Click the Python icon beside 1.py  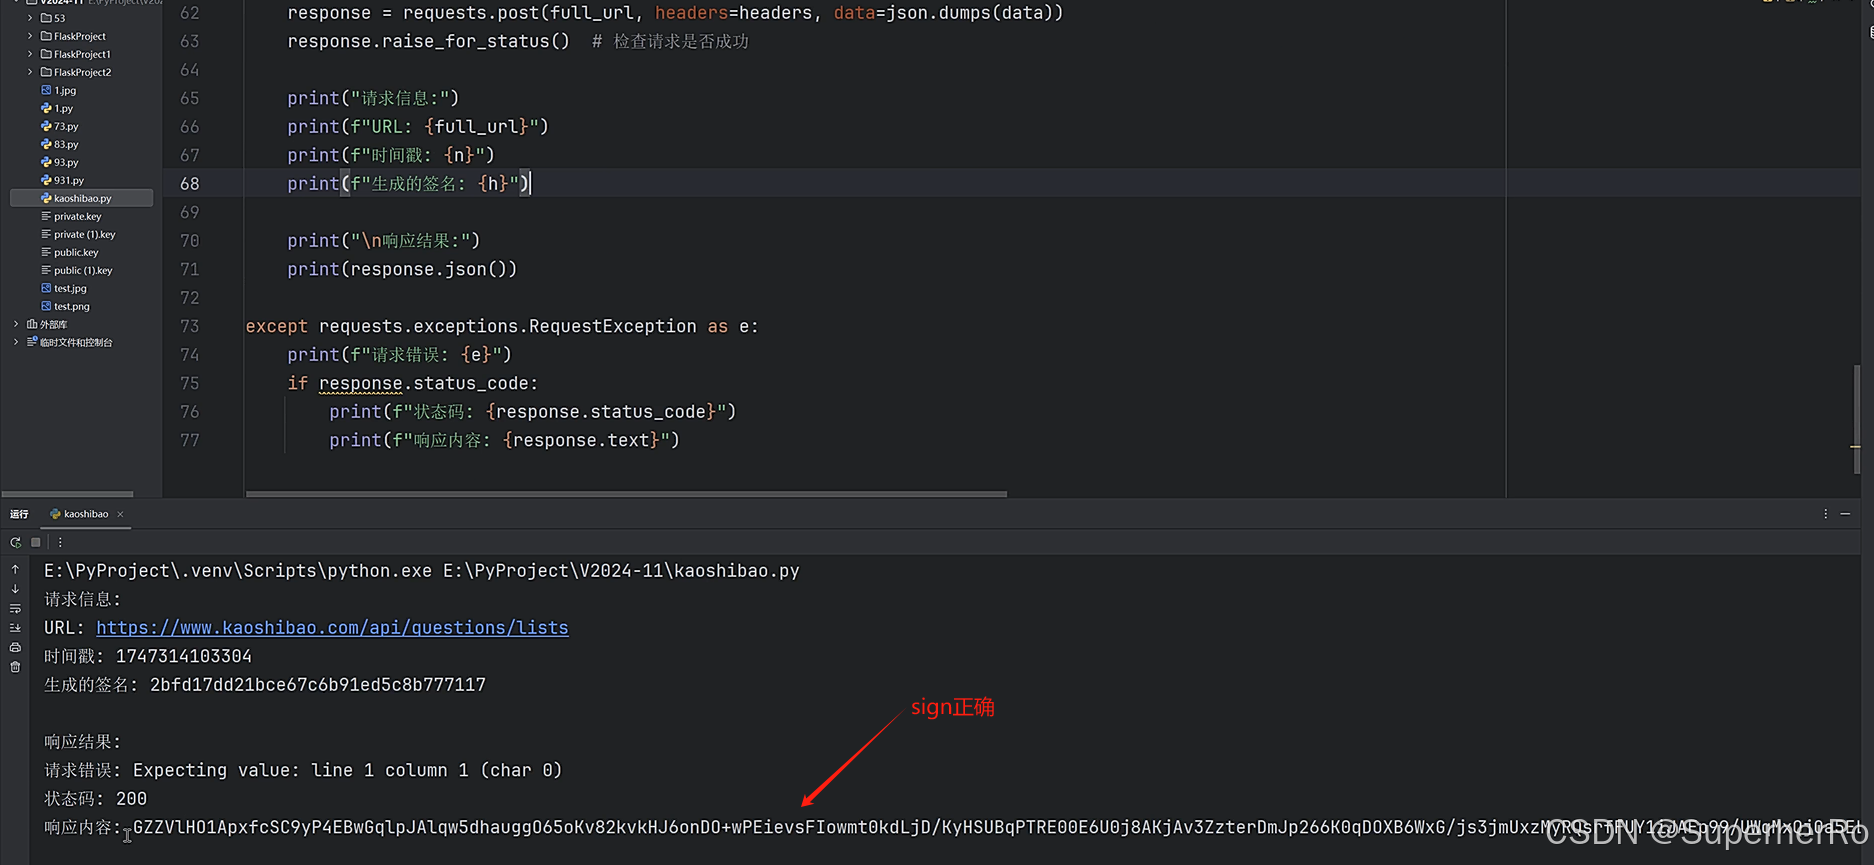pos(46,108)
